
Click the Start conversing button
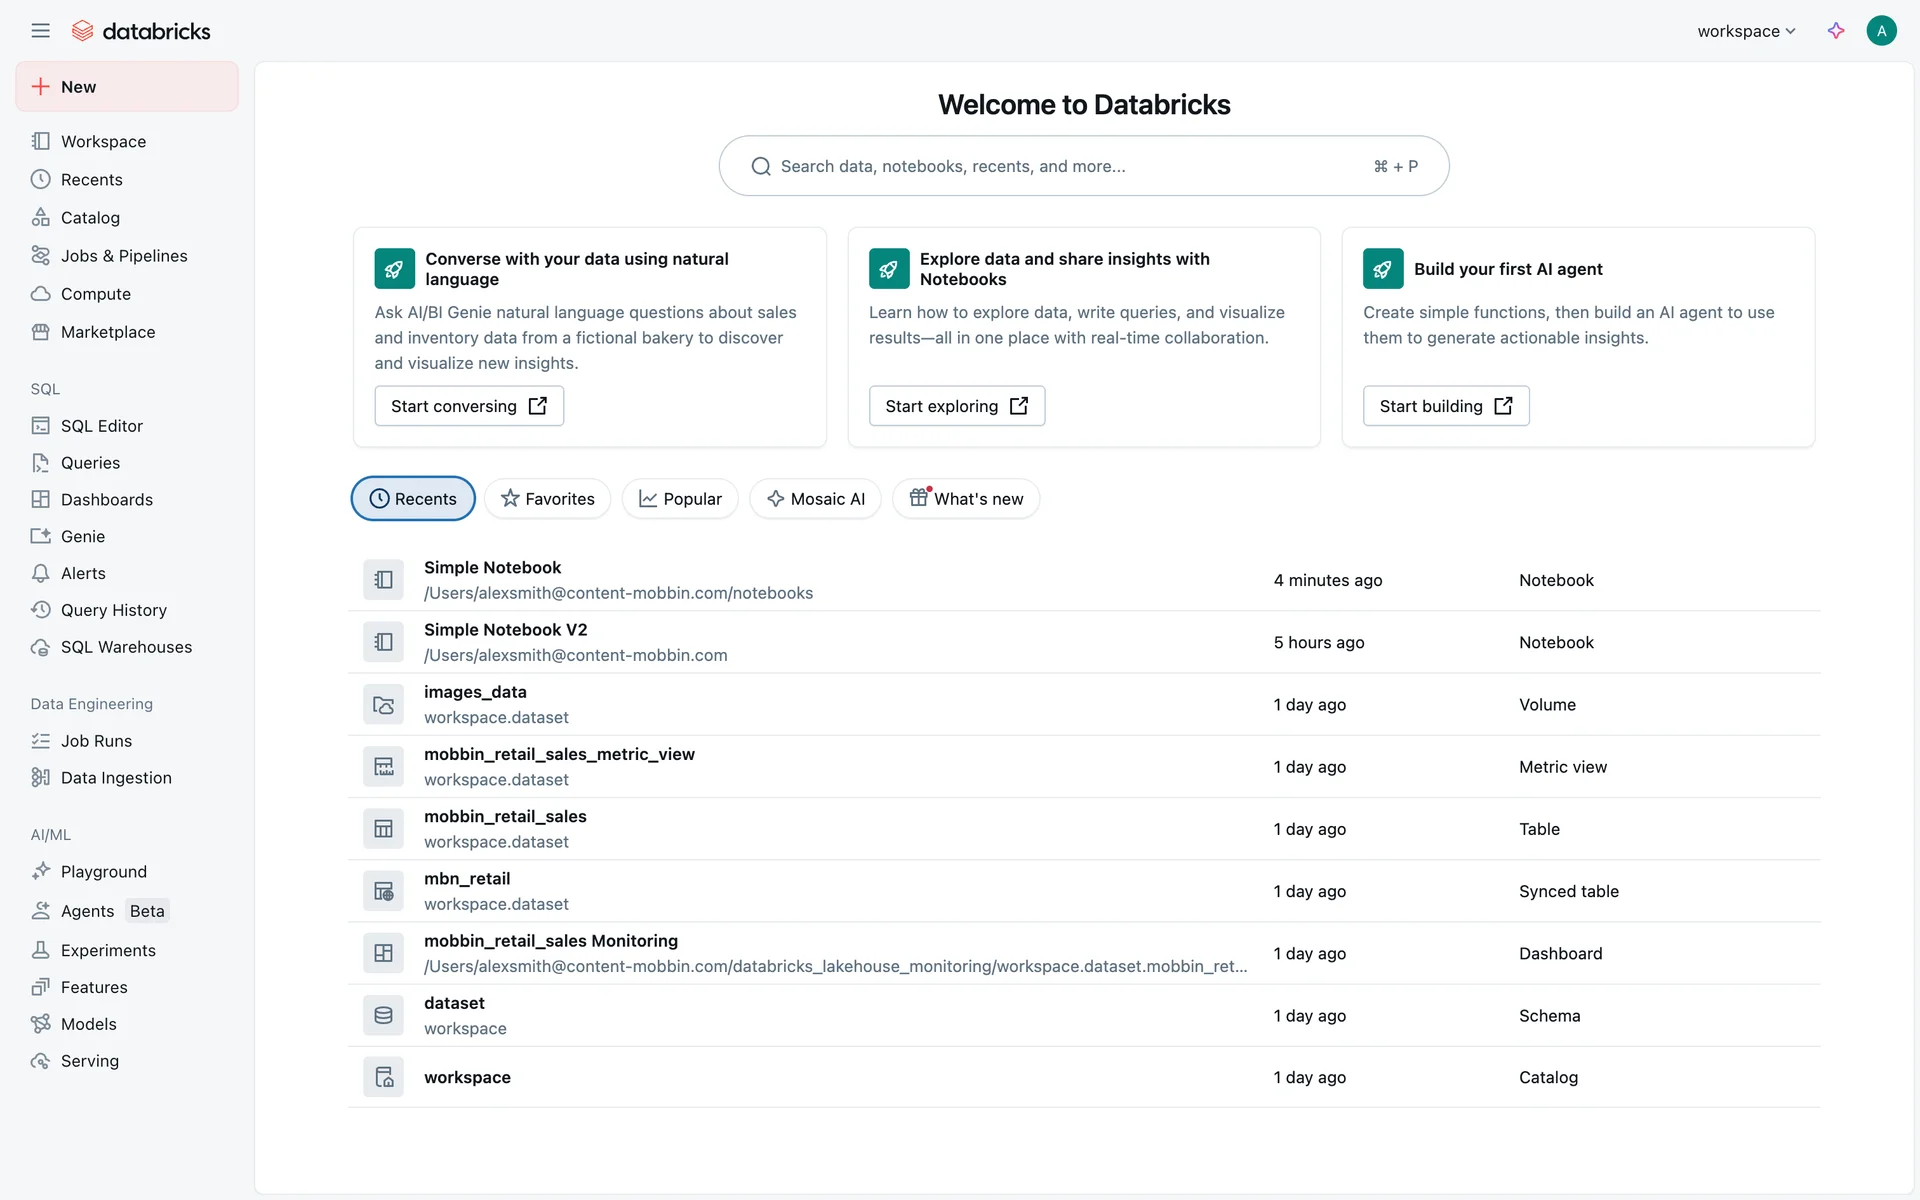[x=469, y=406]
